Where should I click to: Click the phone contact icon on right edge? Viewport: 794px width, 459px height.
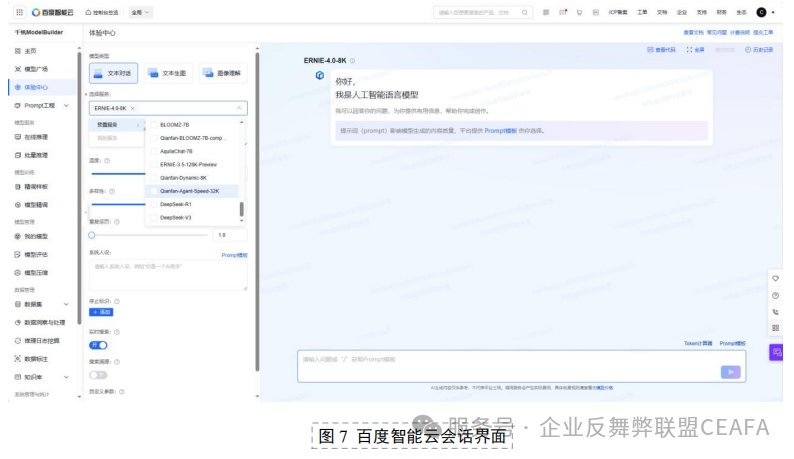coord(775,312)
